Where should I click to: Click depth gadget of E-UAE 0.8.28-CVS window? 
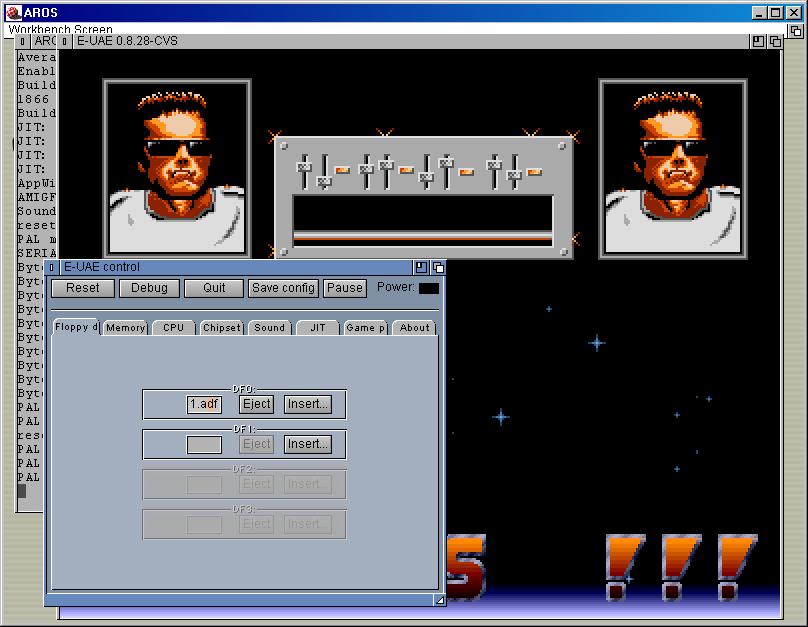point(775,41)
